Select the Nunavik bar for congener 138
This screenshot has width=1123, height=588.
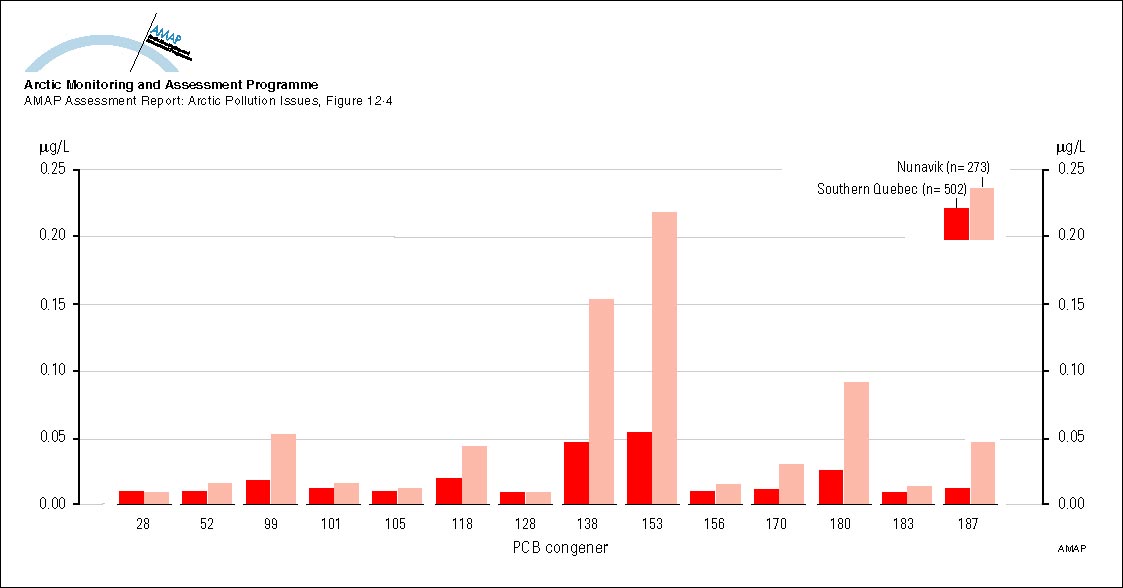coord(601,400)
